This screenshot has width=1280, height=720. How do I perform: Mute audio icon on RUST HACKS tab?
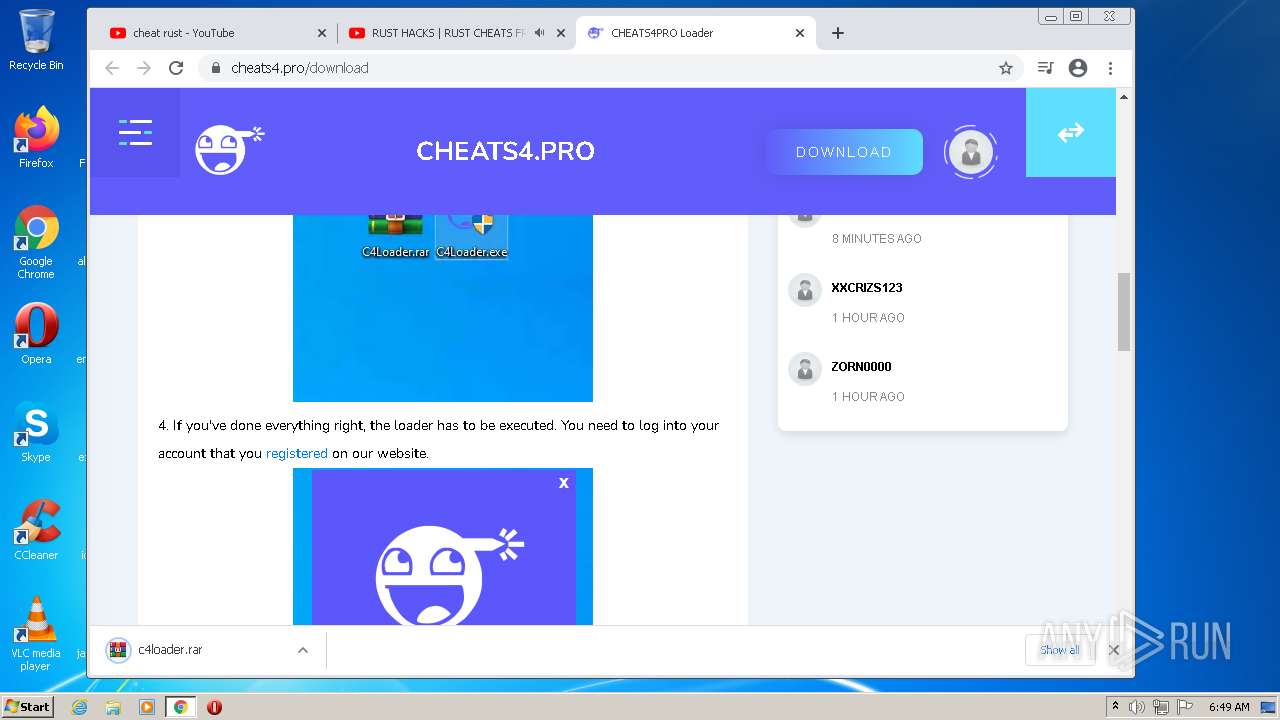click(540, 33)
